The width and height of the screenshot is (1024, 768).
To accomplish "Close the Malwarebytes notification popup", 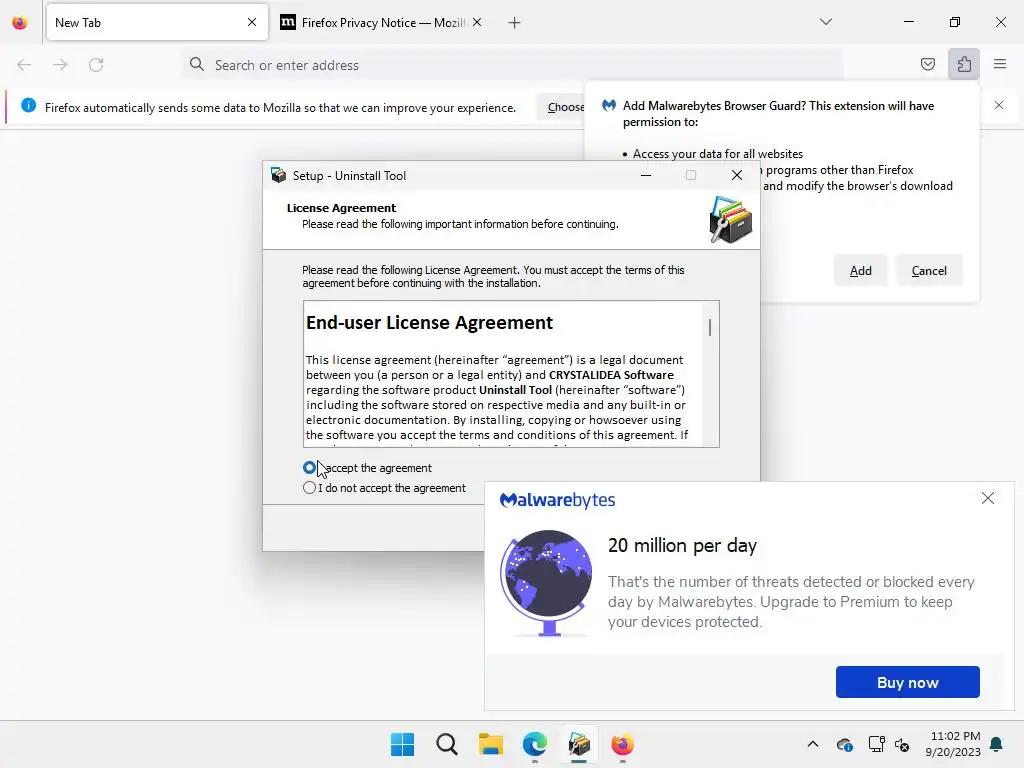I will click(x=987, y=498).
